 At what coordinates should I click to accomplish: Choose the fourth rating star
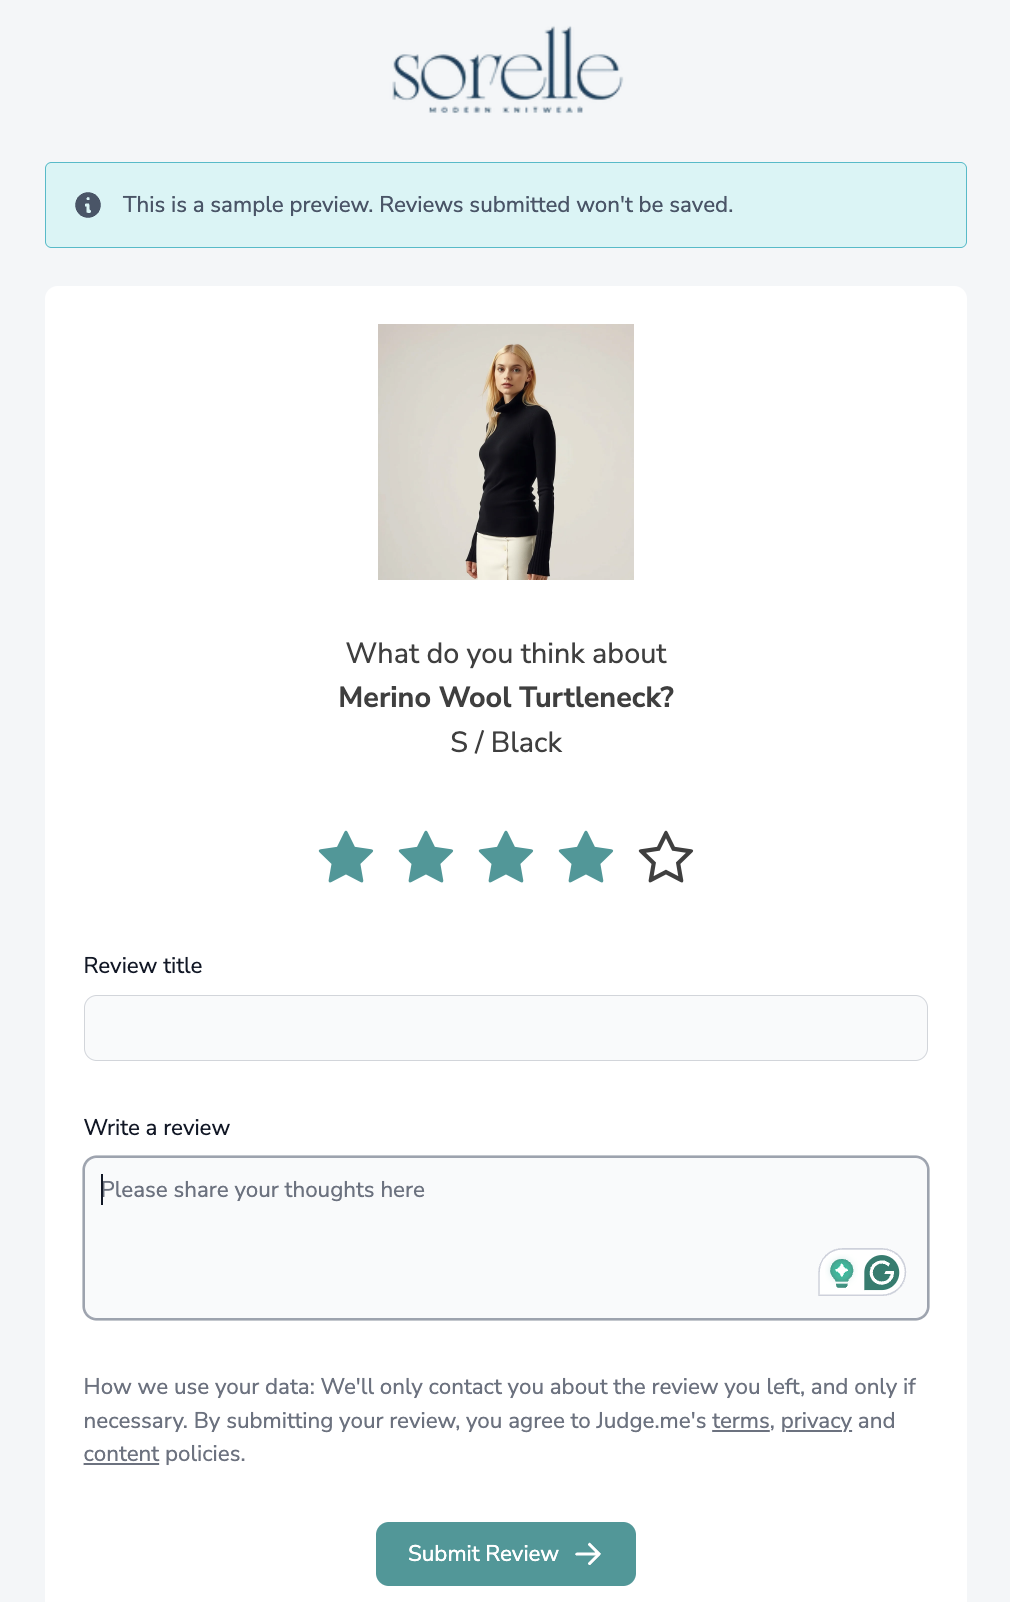tap(586, 858)
